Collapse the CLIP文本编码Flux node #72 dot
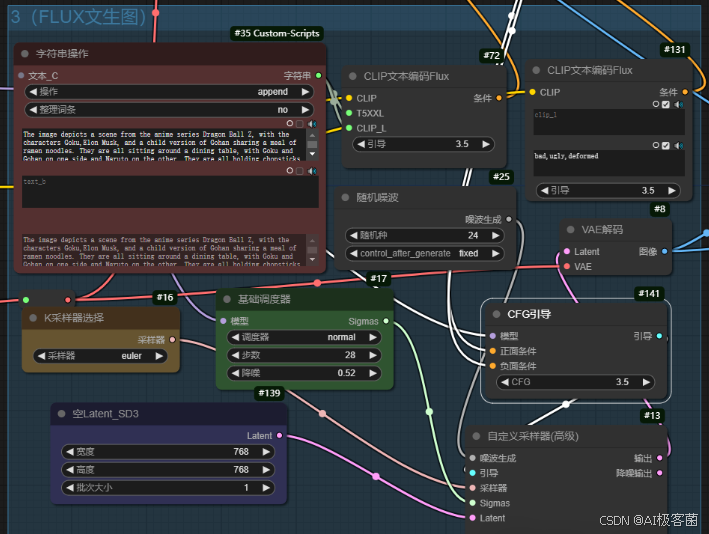Image resolution: width=709 pixels, height=534 pixels. [353, 76]
